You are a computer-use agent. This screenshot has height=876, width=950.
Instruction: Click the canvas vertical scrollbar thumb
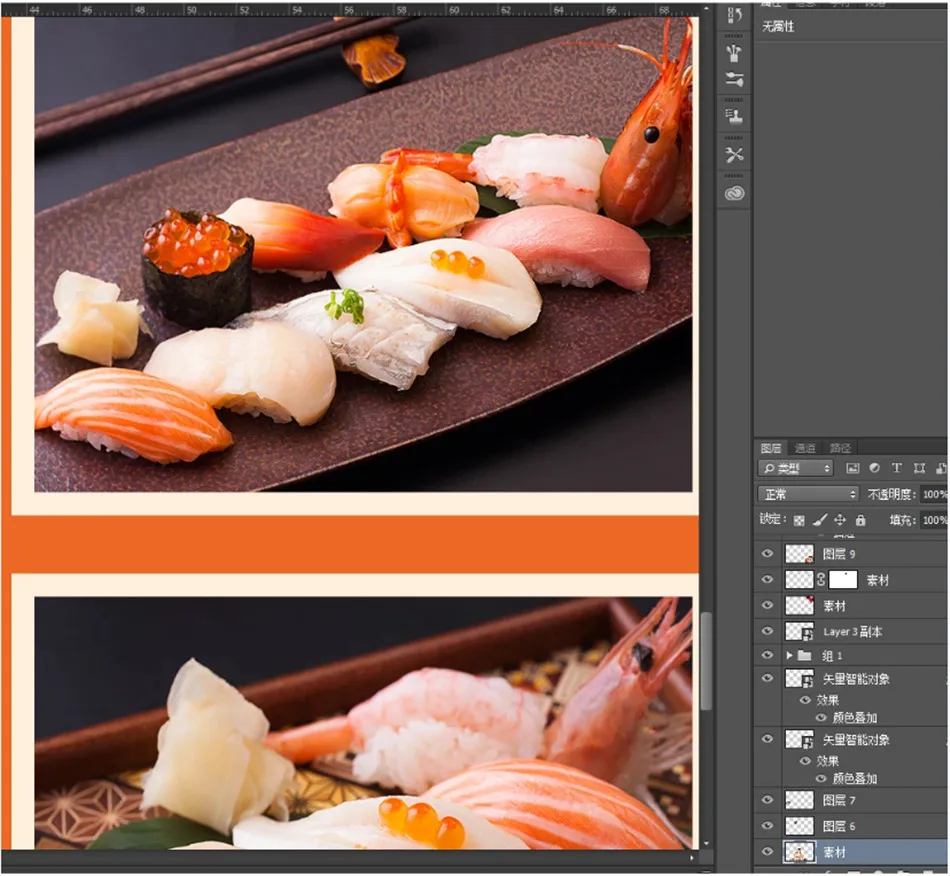(x=706, y=660)
